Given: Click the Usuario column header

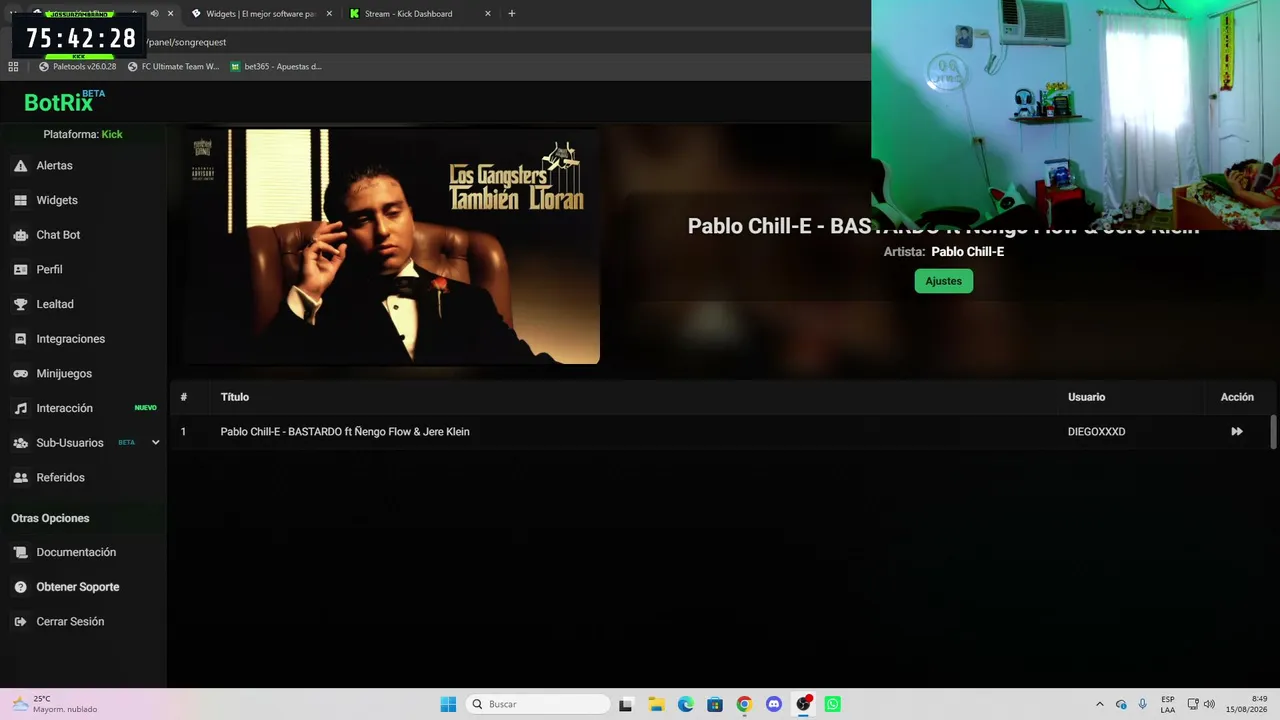Looking at the screenshot, I should pyautogui.click(x=1086, y=397).
